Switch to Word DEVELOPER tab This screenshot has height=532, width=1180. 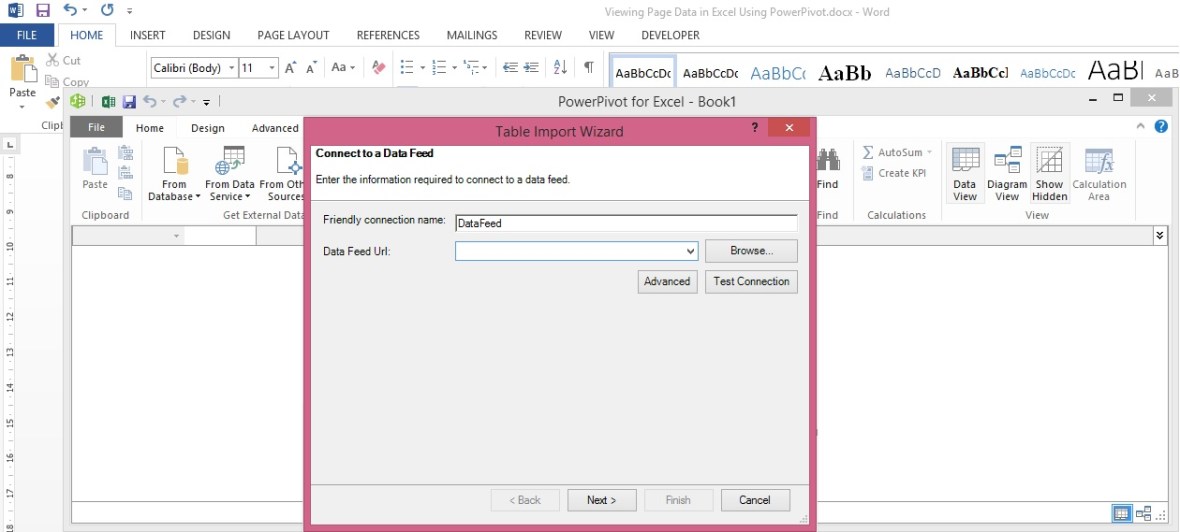671,35
